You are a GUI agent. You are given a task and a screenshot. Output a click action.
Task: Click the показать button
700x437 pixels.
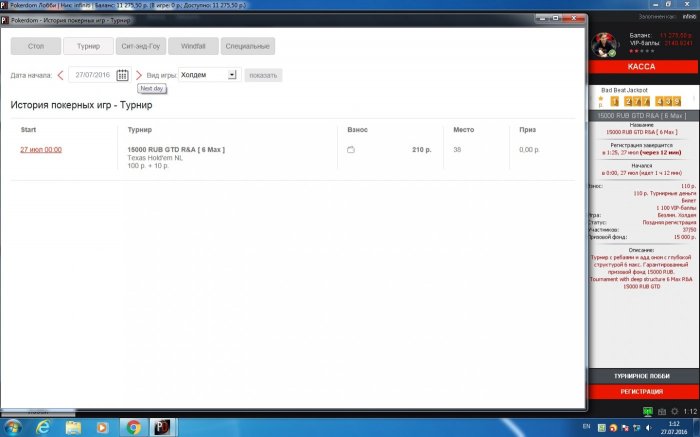point(263,75)
